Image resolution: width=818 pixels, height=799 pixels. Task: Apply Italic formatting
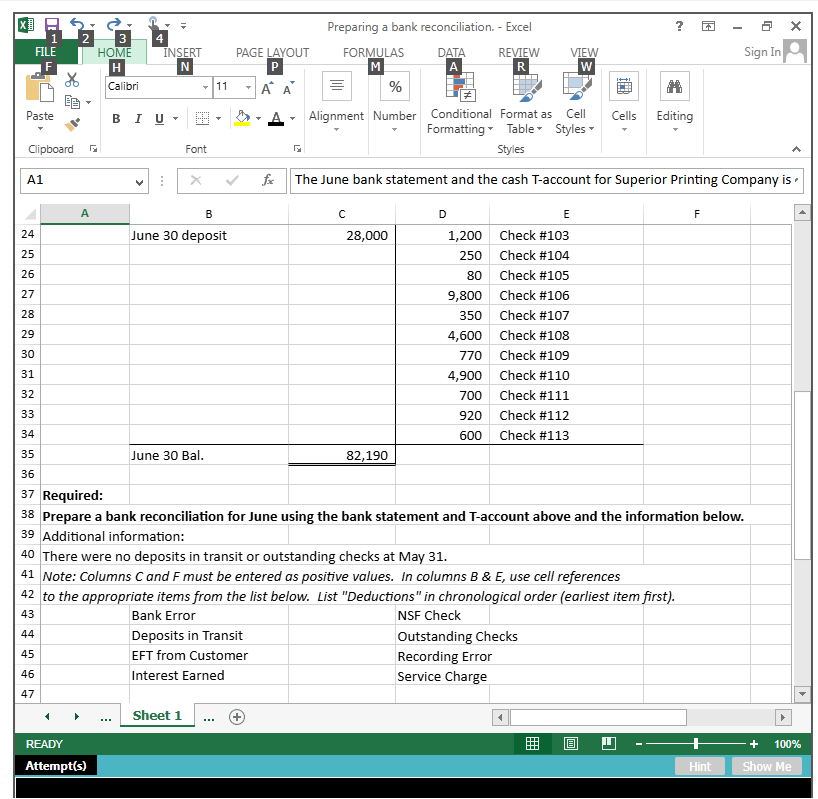point(137,119)
